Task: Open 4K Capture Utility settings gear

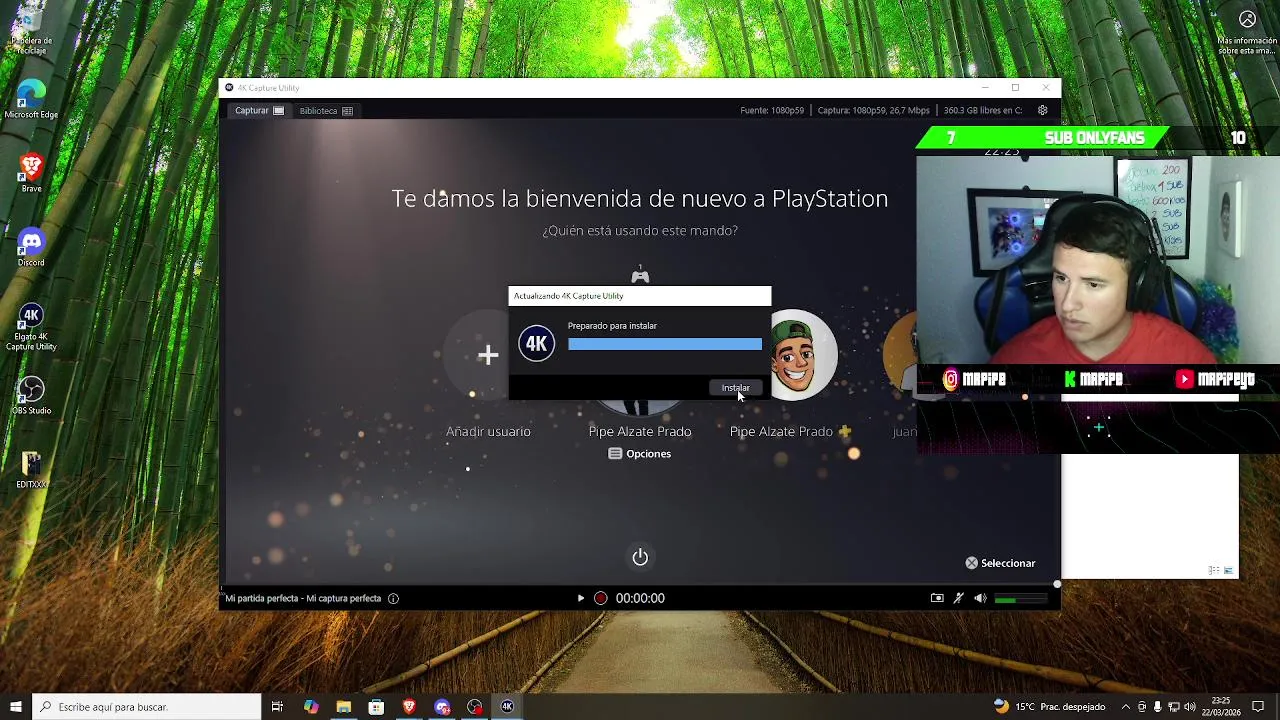Action: 1043,110
